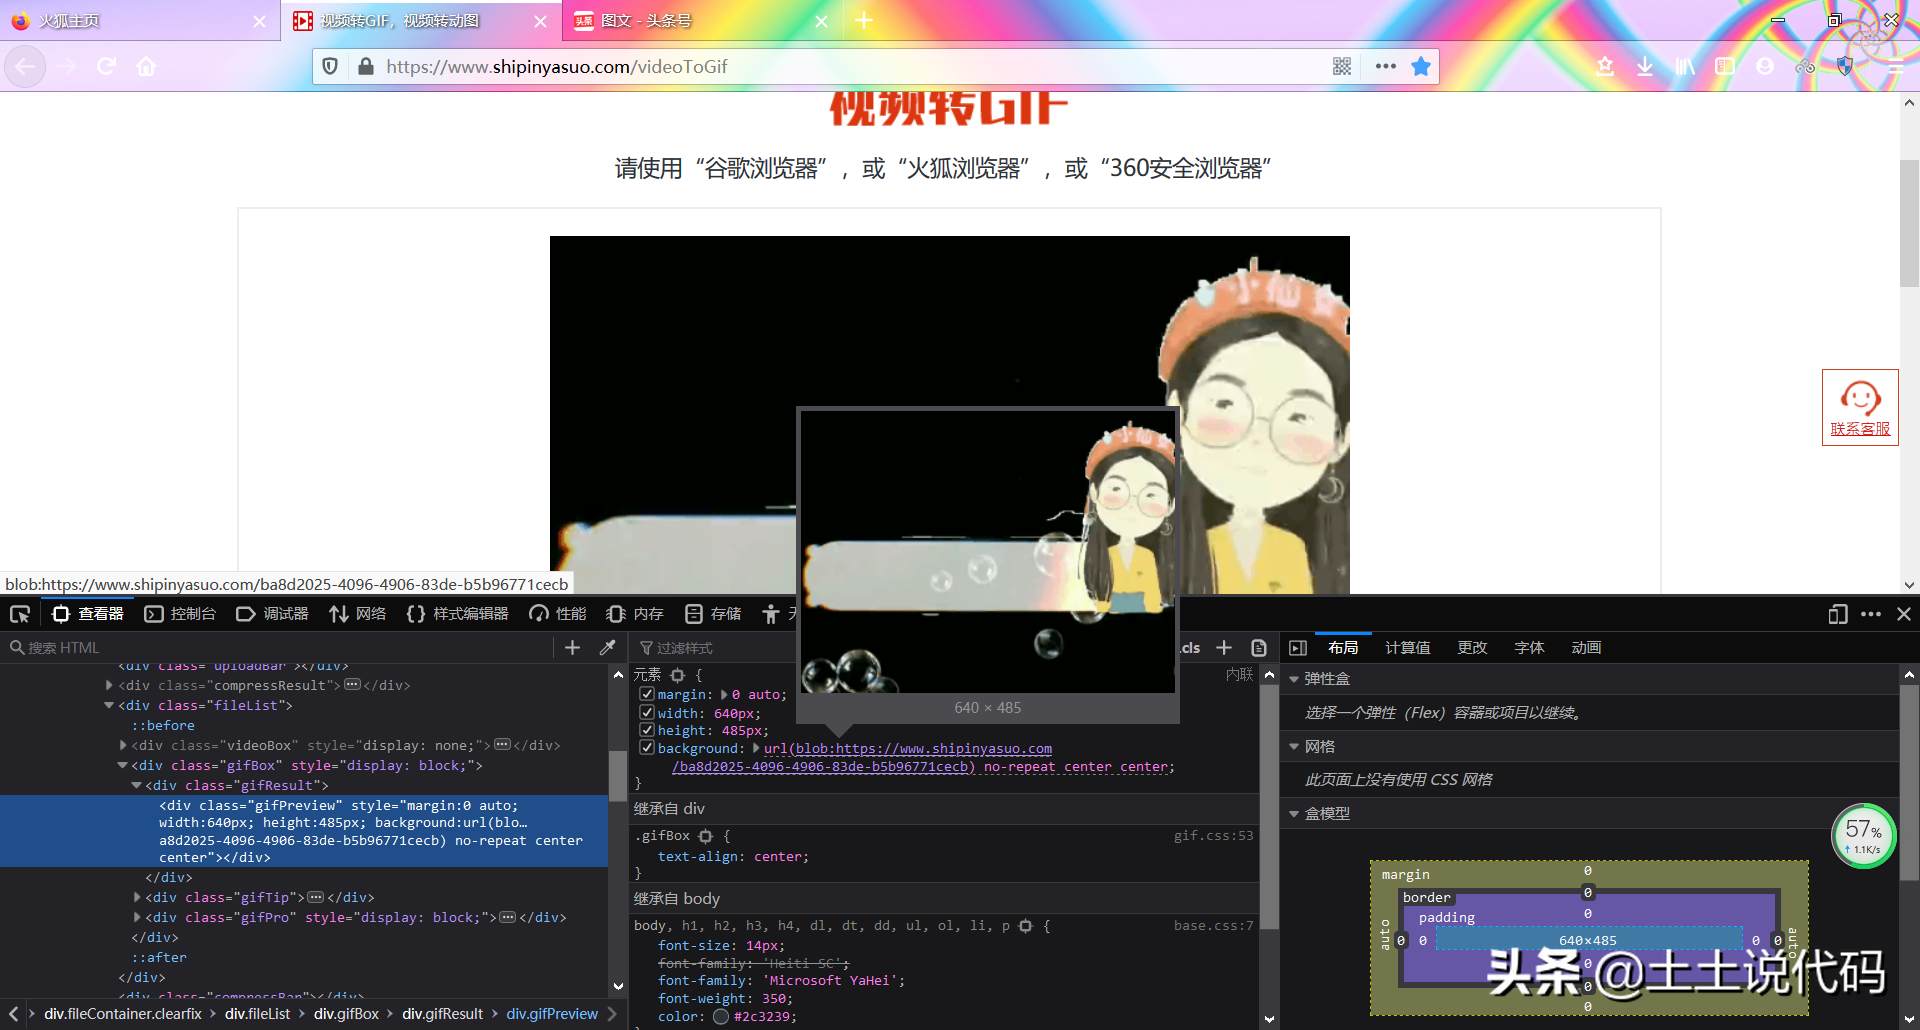Collapse the Grid (网格) section
The width and height of the screenshot is (1920, 1030).
(1294, 747)
